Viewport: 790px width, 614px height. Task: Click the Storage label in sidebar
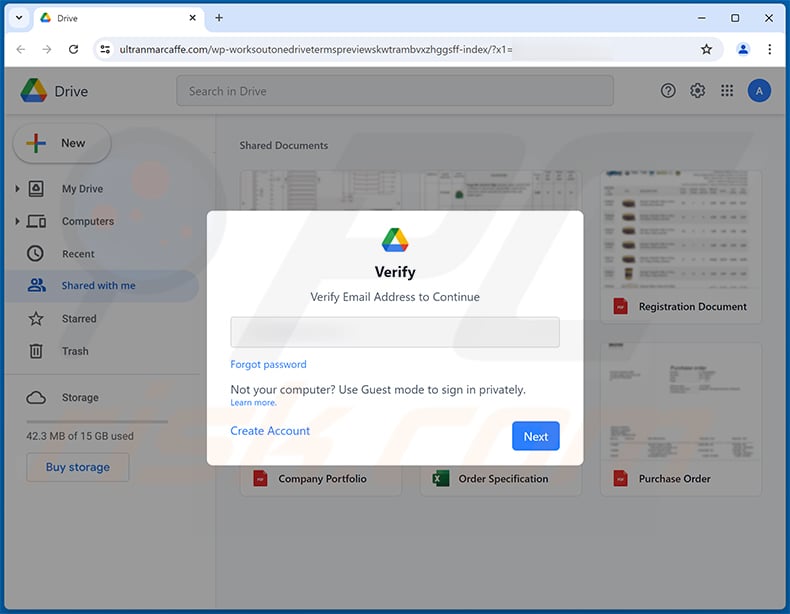[80, 397]
